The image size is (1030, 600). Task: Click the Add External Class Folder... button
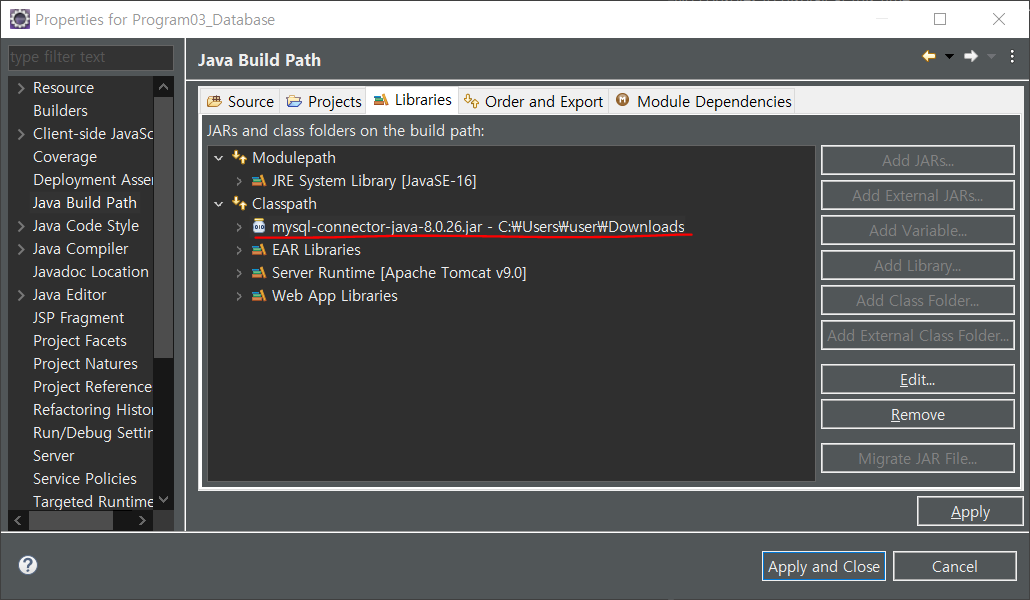[917, 336]
